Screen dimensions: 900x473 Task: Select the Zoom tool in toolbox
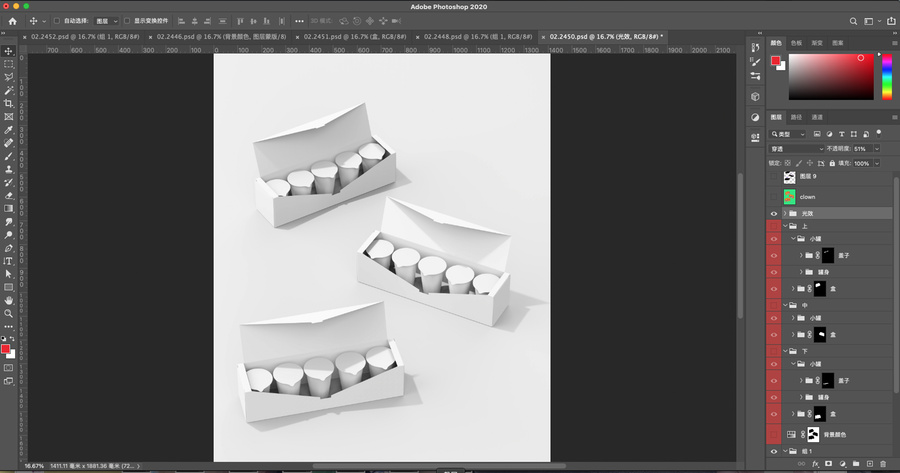[9, 313]
